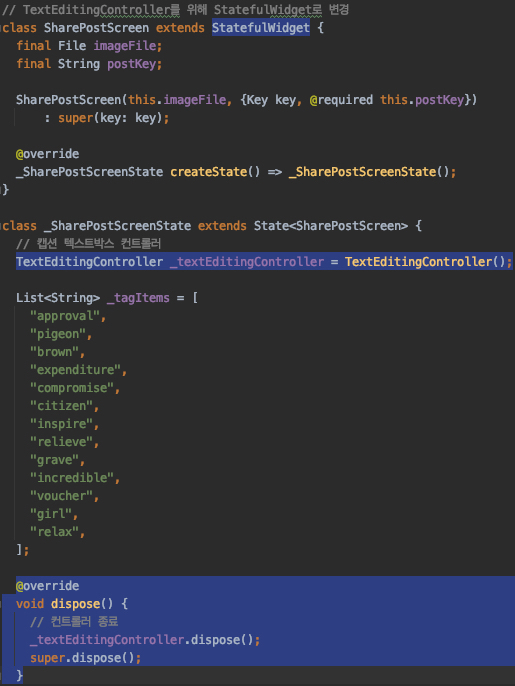Select the highlighted StatefulWidget class name
This screenshot has width=515, height=686.
click(261, 28)
